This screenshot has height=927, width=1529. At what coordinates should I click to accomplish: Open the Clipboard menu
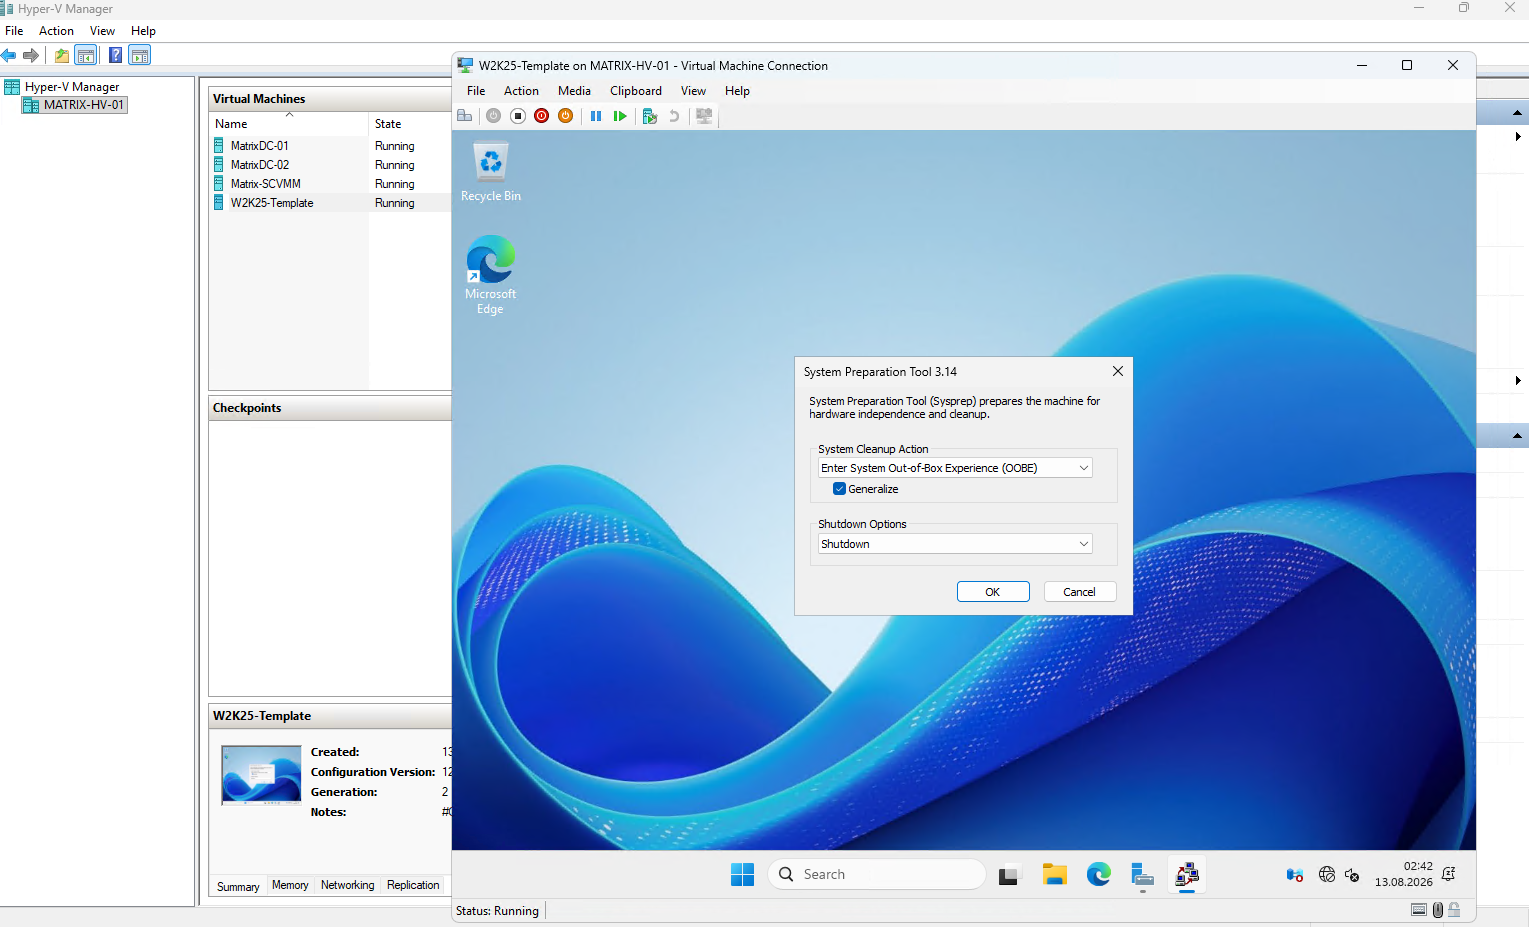(636, 91)
